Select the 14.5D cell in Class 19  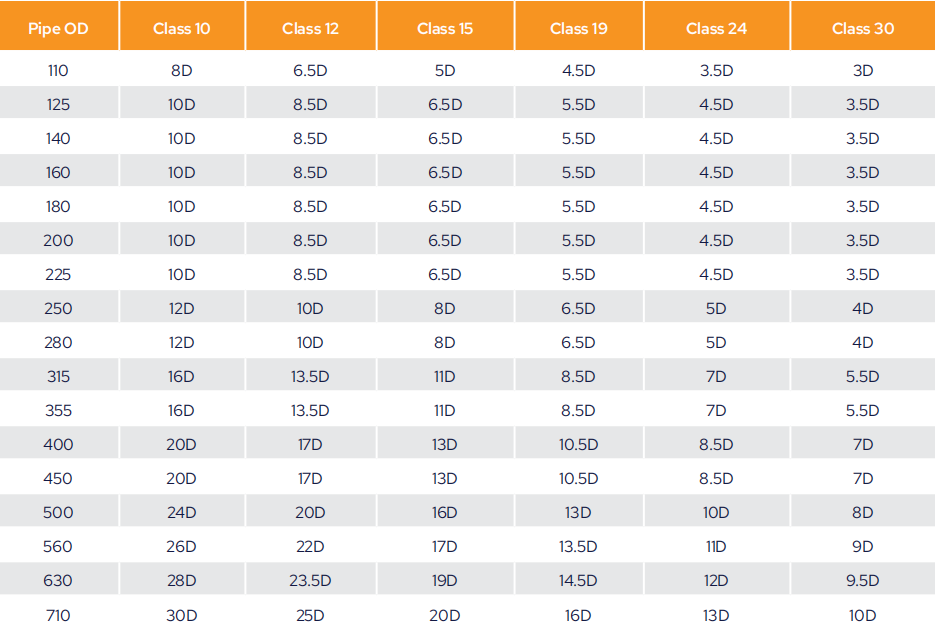[x=578, y=580]
